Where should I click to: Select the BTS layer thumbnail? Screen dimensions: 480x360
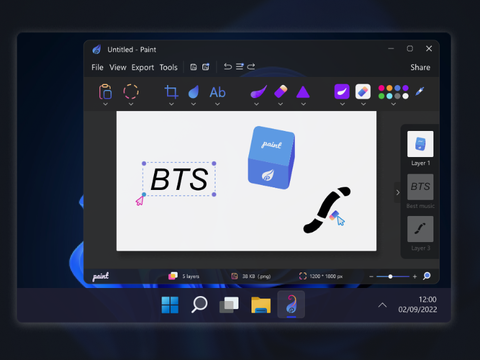pyautogui.click(x=420, y=187)
